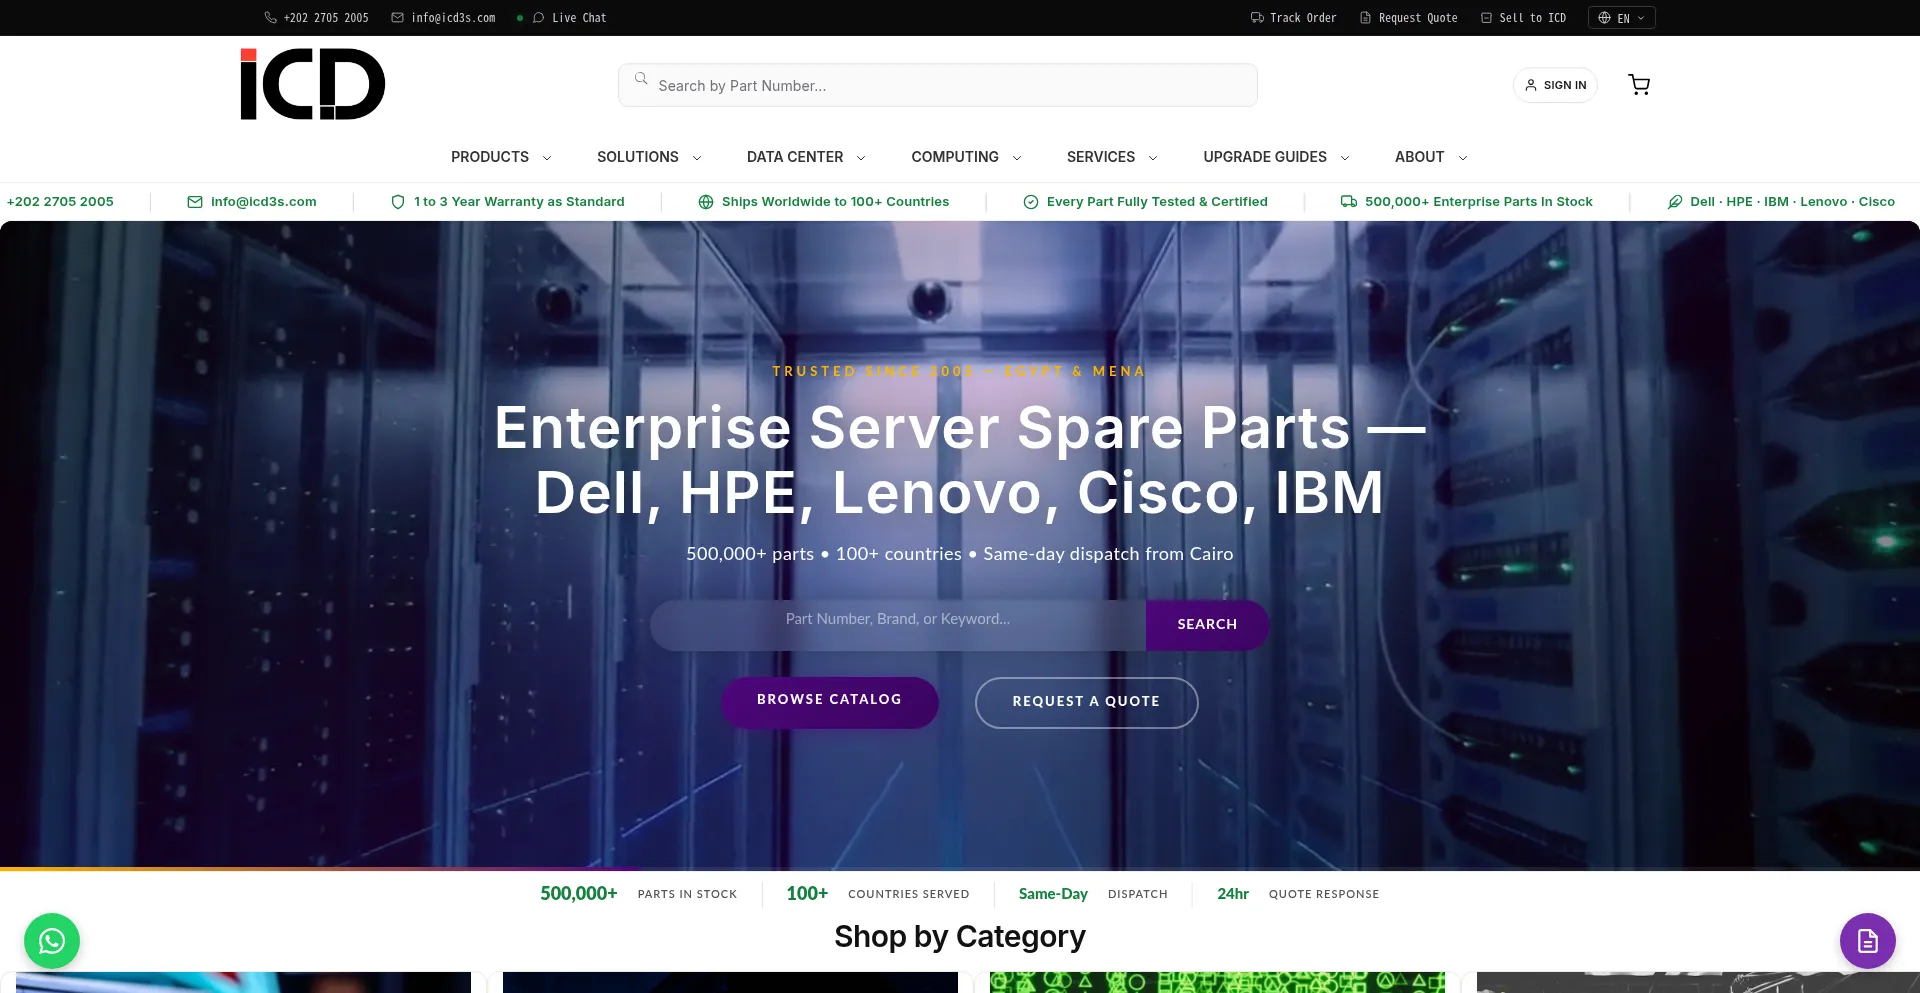Click the Live Chat bubble icon
The image size is (1920, 993).
[538, 18]
